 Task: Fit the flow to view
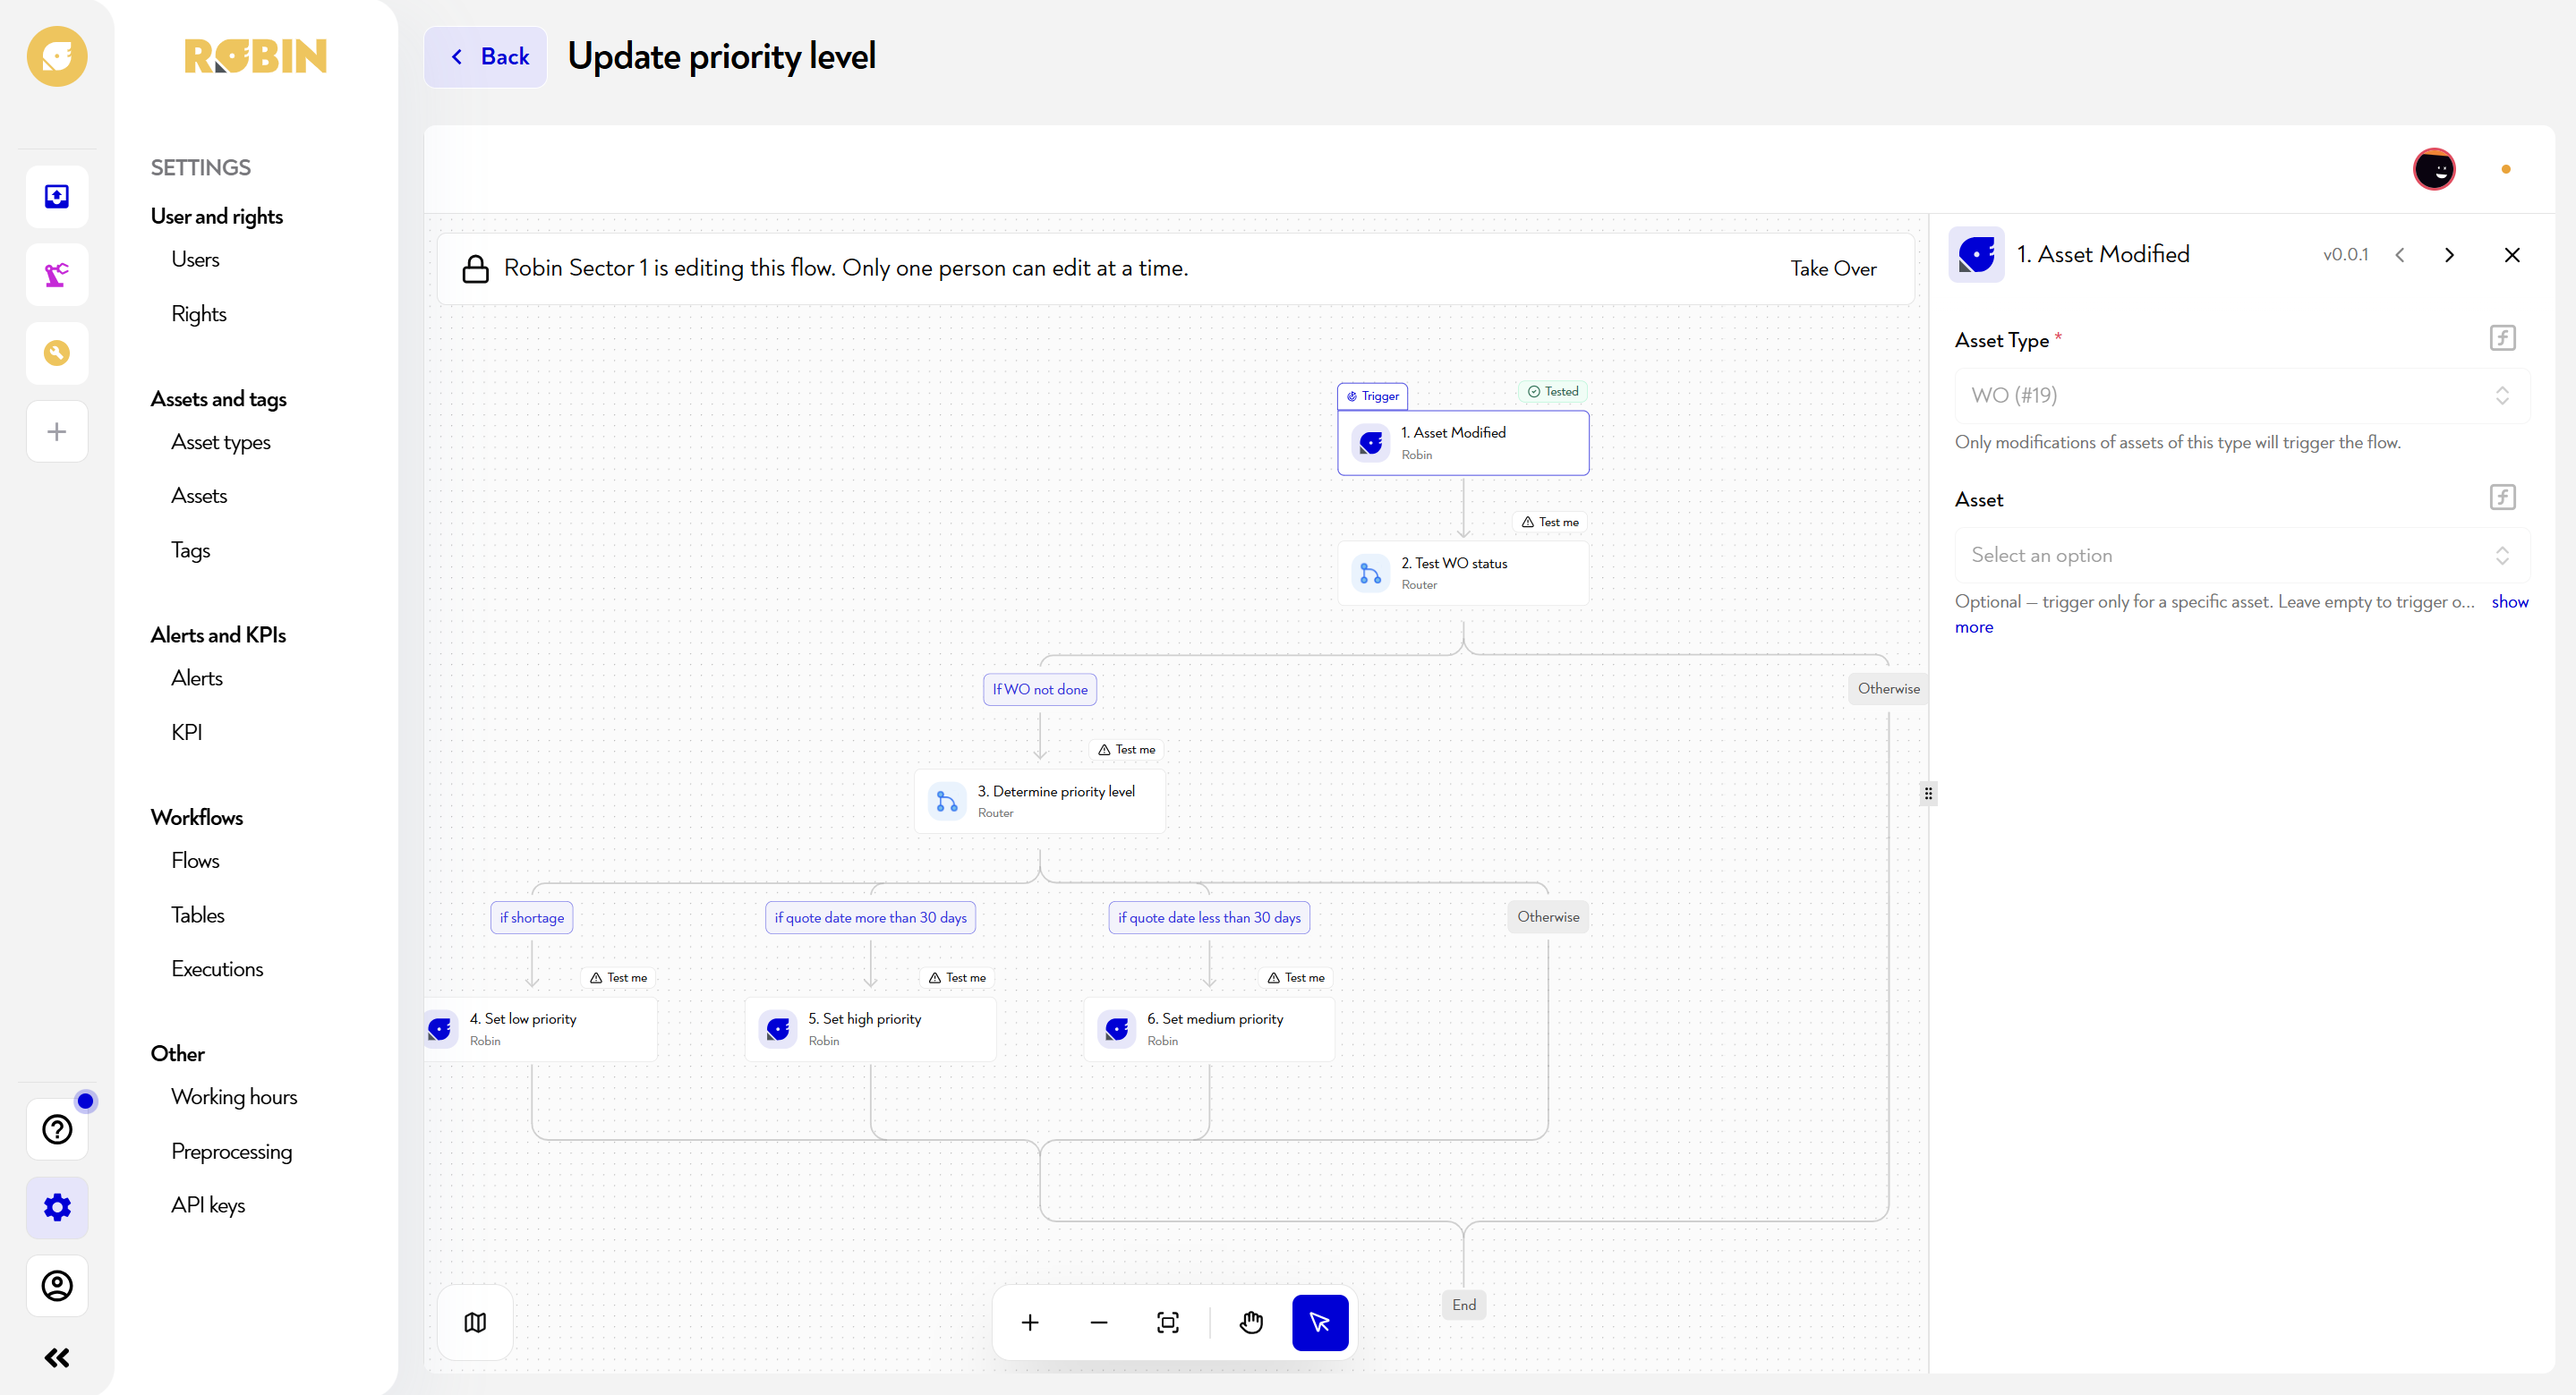(x=1168, y=1323)
